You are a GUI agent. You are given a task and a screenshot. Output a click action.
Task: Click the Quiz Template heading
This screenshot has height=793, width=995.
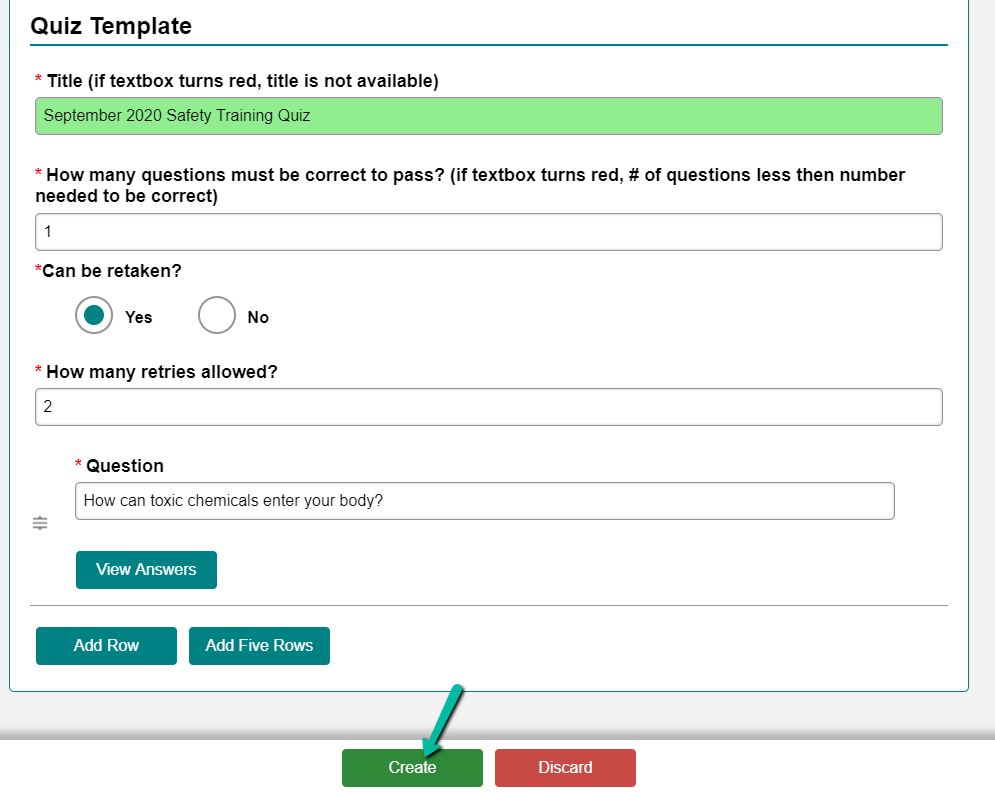[111, 26]
